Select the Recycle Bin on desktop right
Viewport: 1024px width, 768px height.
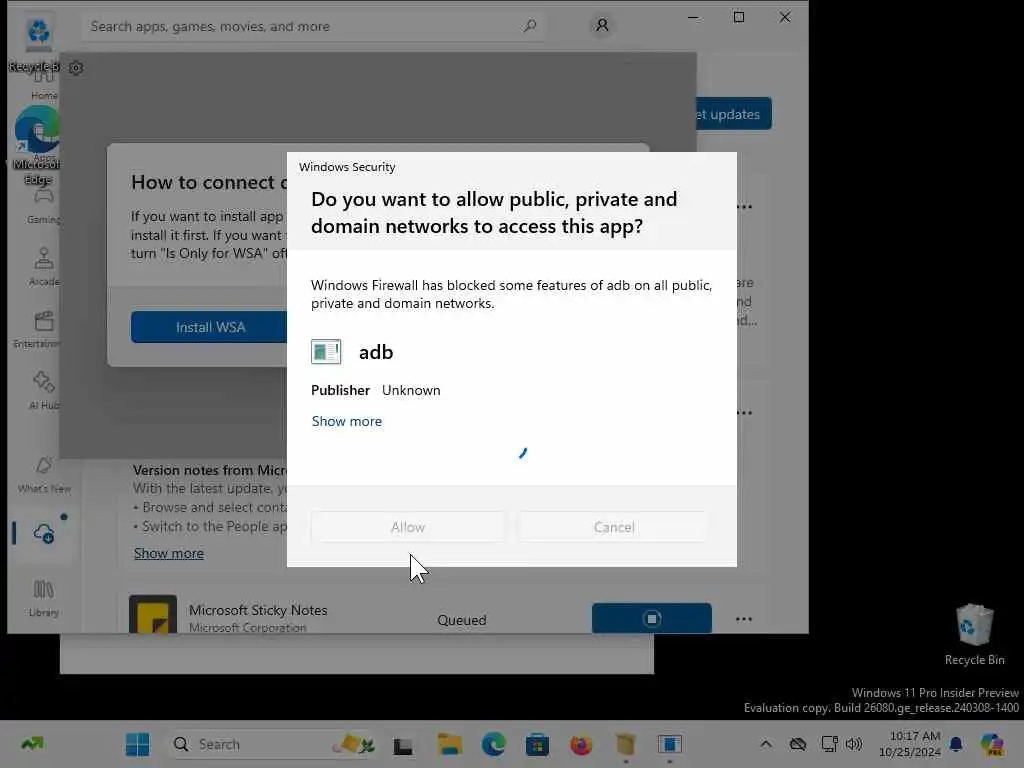click(974, 634)
